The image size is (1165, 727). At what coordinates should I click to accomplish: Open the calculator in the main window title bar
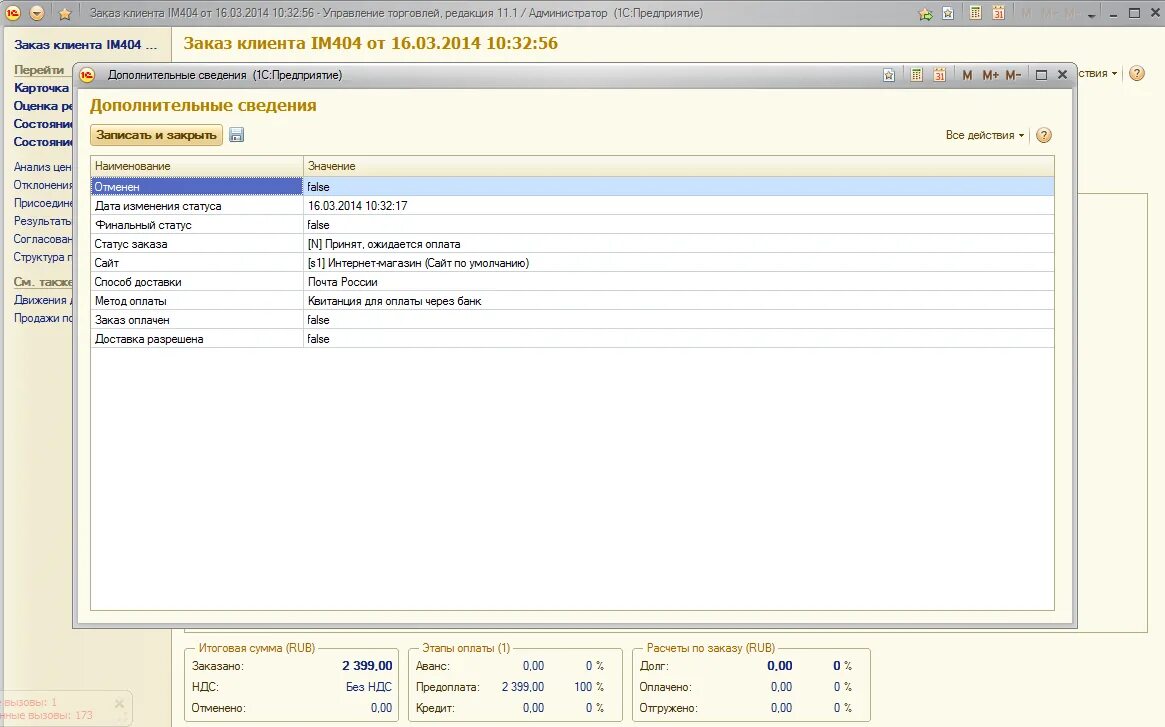[x=975, y=13]
